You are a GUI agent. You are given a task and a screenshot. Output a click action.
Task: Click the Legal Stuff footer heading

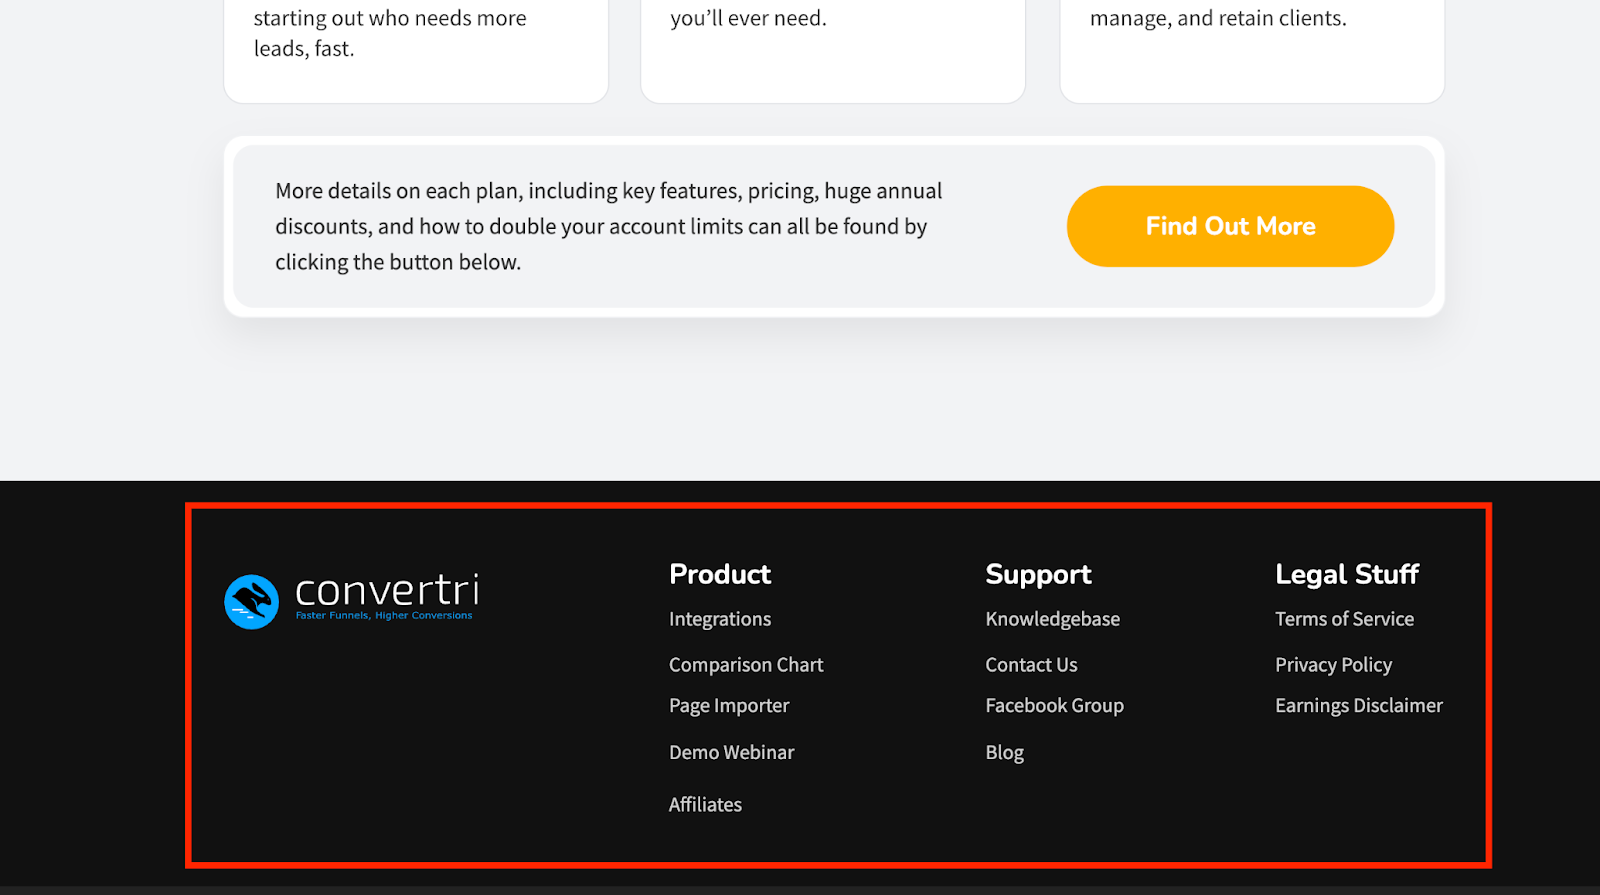[1346, 574]
